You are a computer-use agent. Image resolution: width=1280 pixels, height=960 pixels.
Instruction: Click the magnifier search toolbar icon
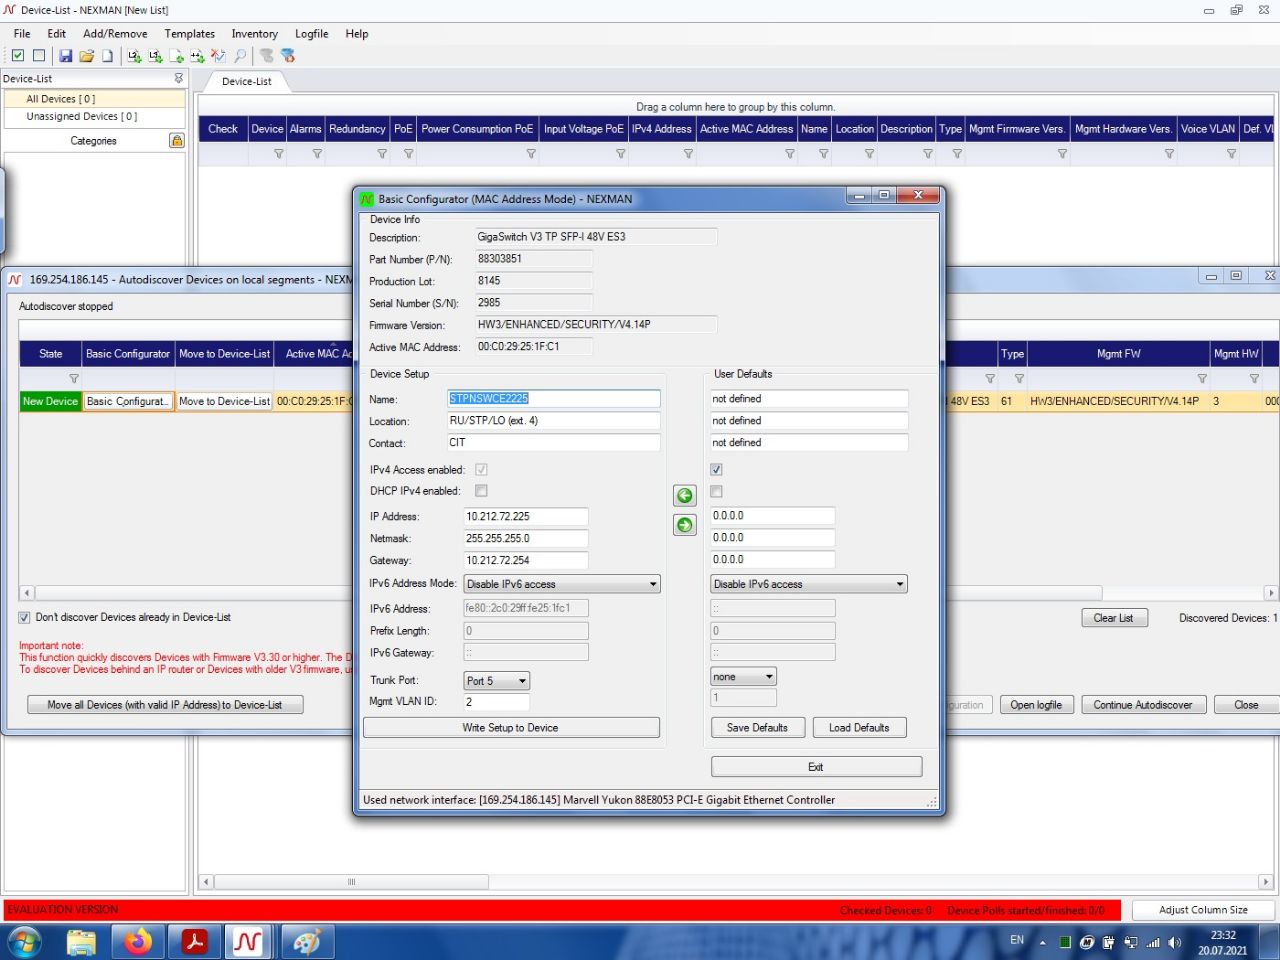(240, 56)
